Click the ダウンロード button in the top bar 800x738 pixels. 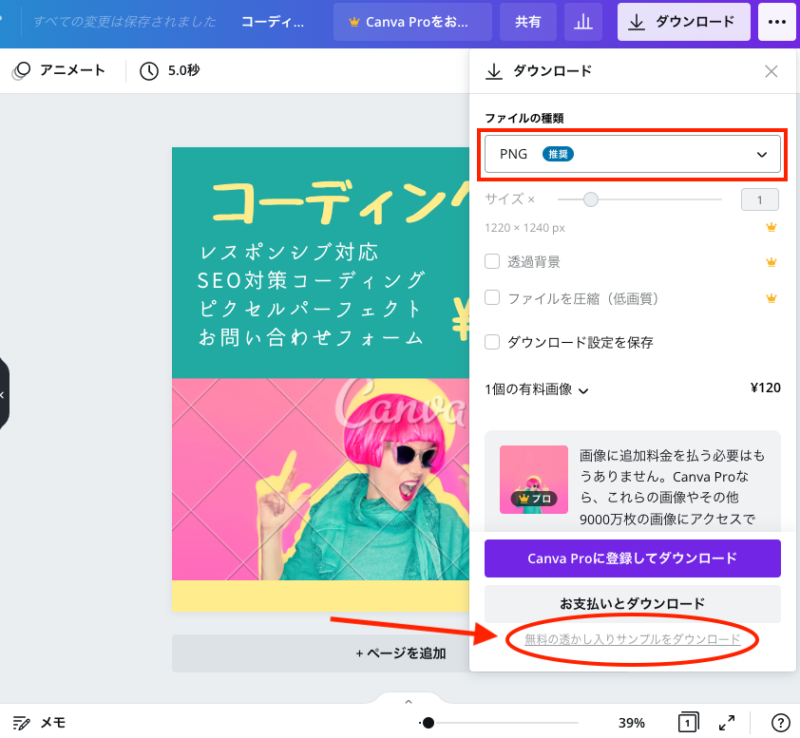tap(684, 22)
